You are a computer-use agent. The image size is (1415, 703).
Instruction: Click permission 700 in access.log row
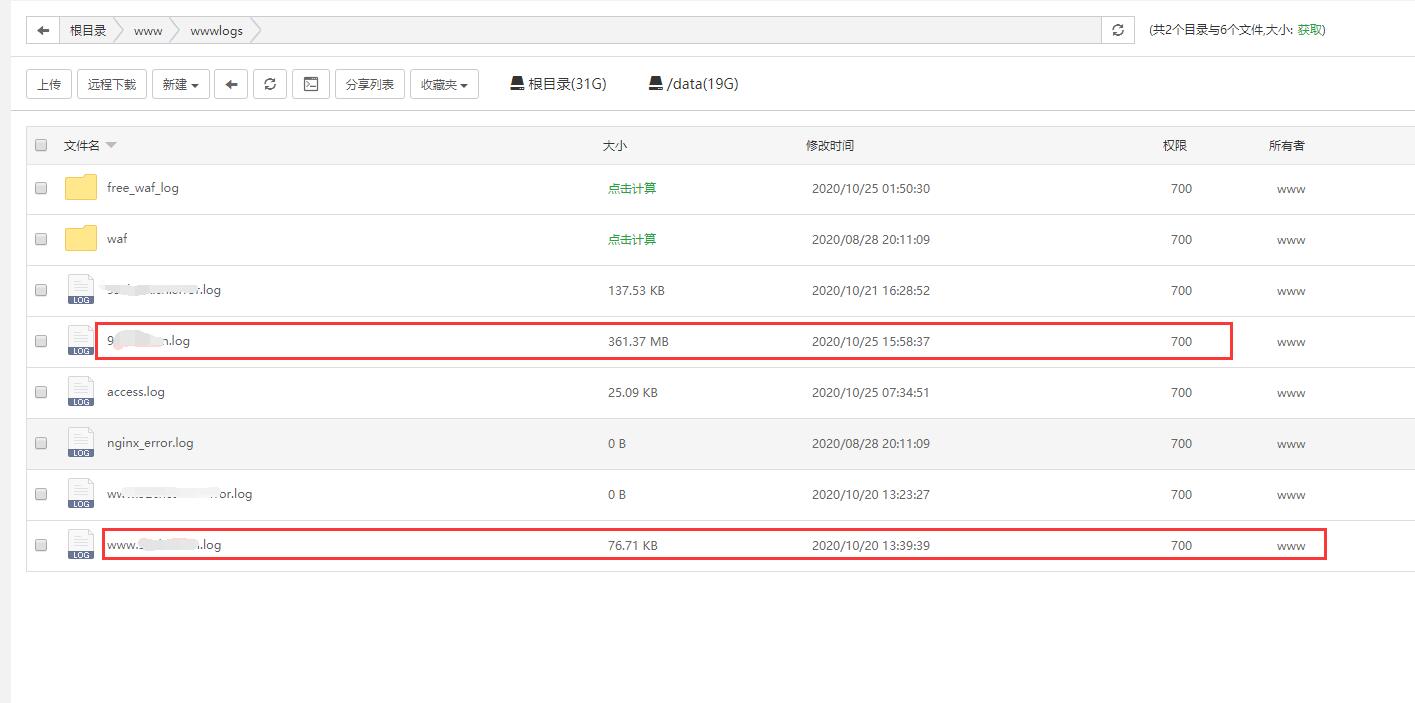pyautogui.click(x=1181, y=392)
